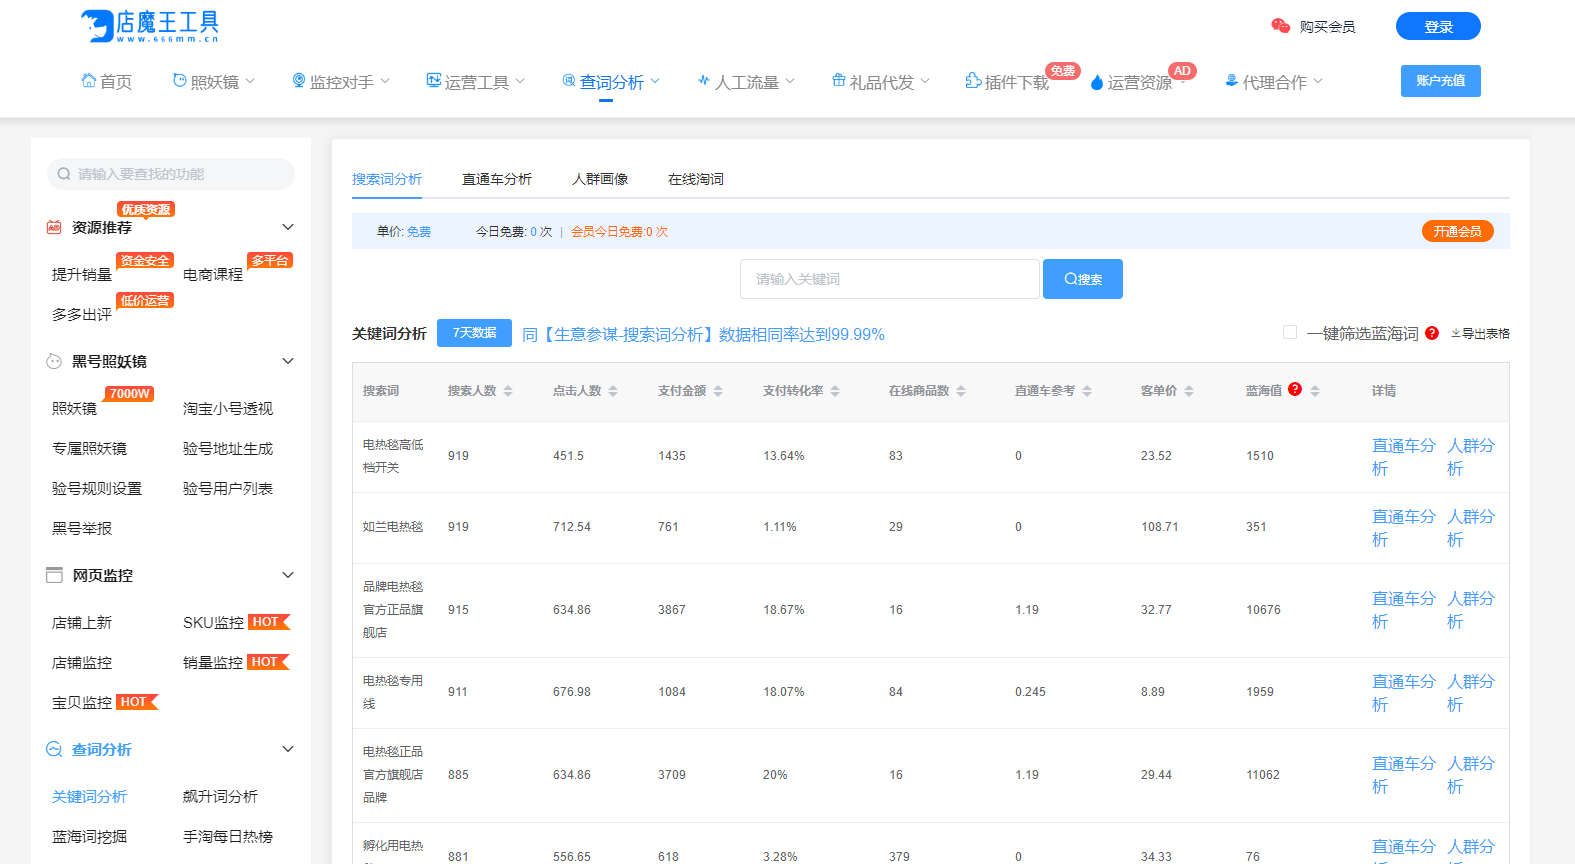Click the 礼品代发 gift icon
Image resolution: width=1575 pixels, height=864 pixels.
[839, 81]
